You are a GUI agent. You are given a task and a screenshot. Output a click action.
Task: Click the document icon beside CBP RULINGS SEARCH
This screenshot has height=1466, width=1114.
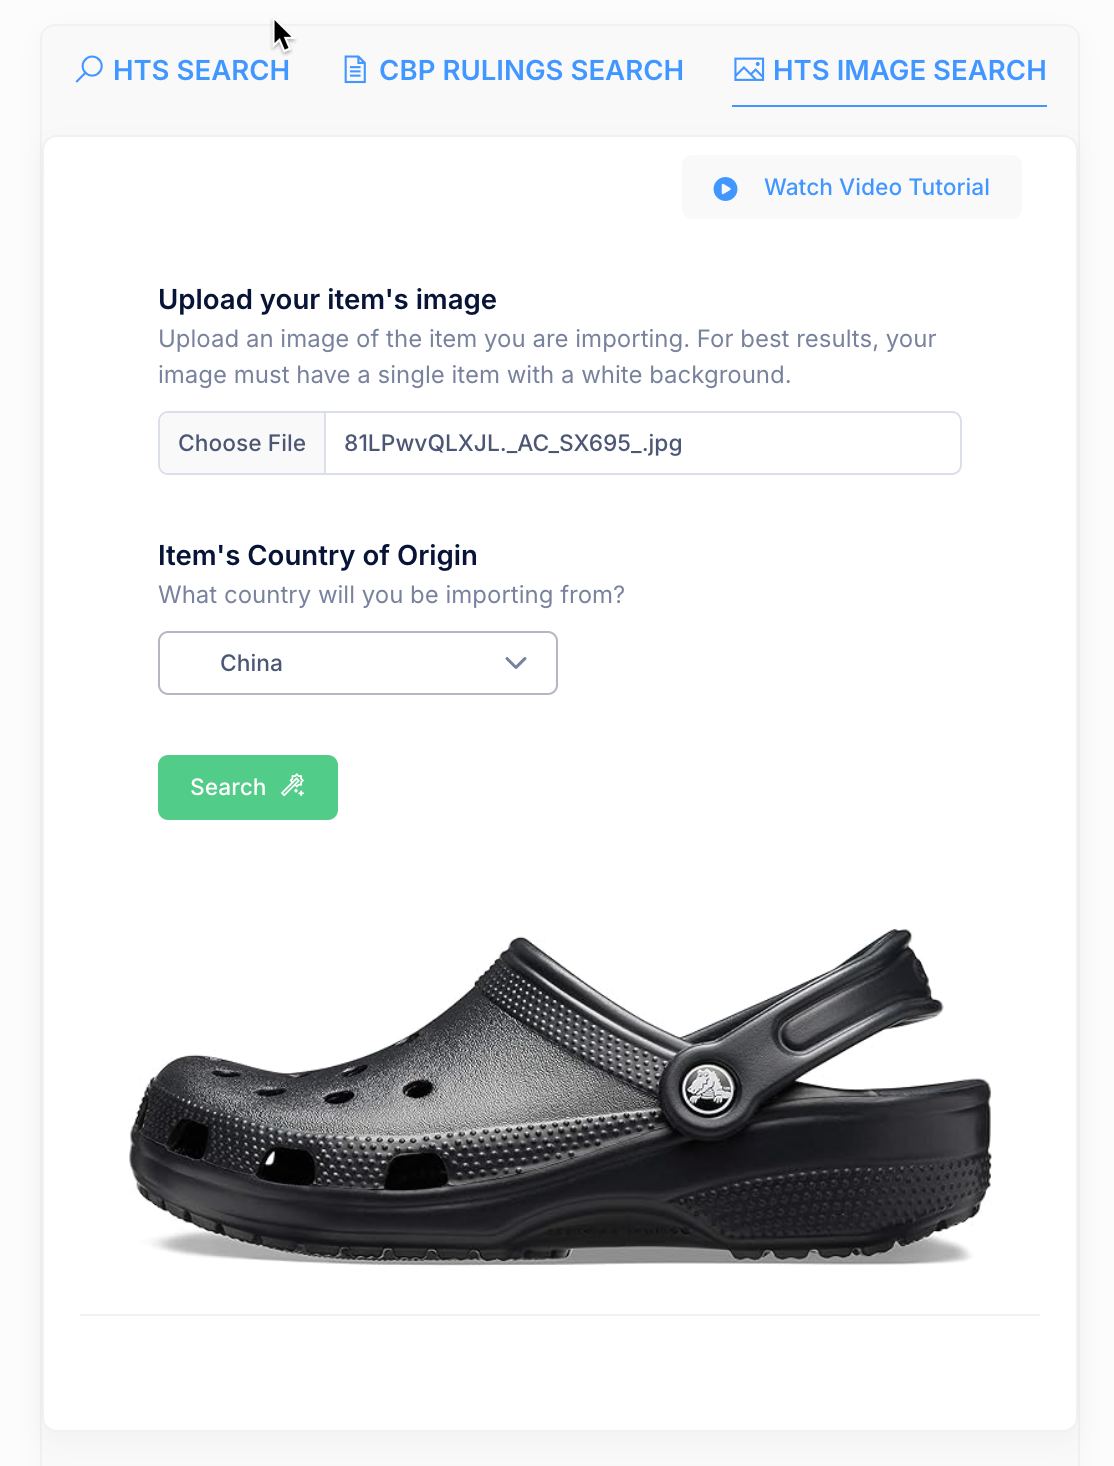click(x=354, y=70)
